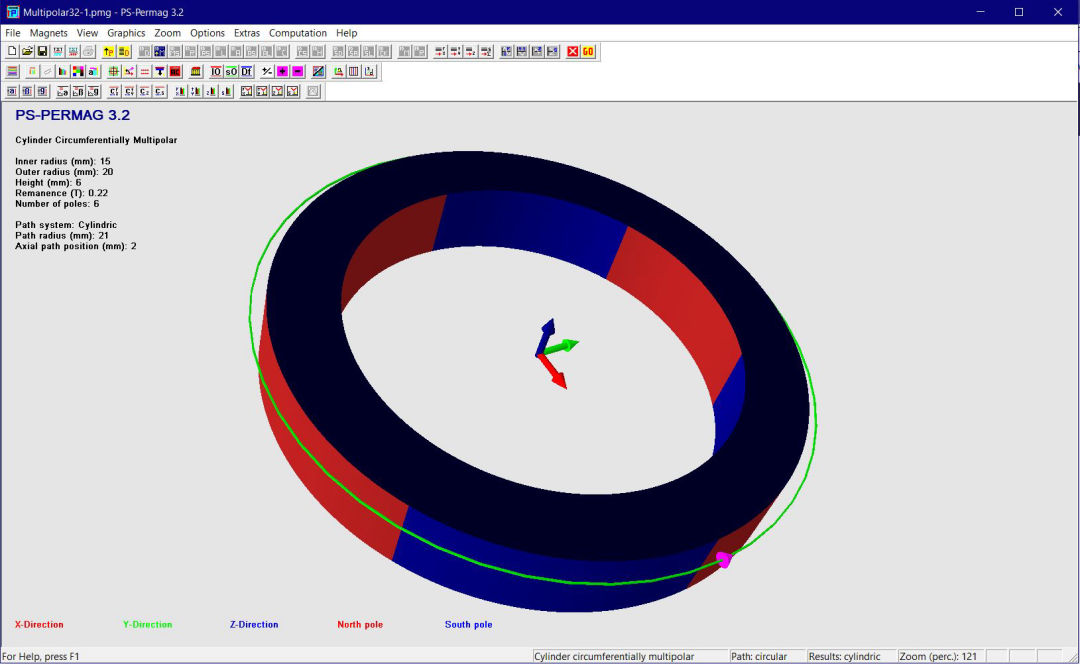
Task: Click the Help menu
Action: (346, 33)
